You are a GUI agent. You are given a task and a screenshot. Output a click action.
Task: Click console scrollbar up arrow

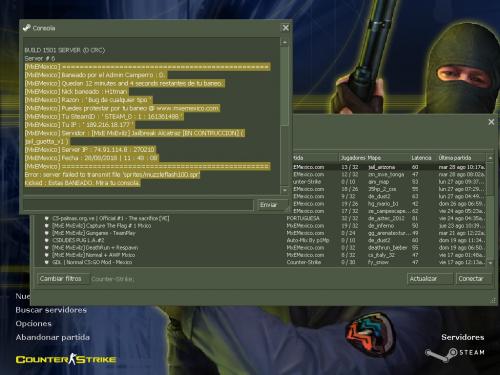point(285,42)
